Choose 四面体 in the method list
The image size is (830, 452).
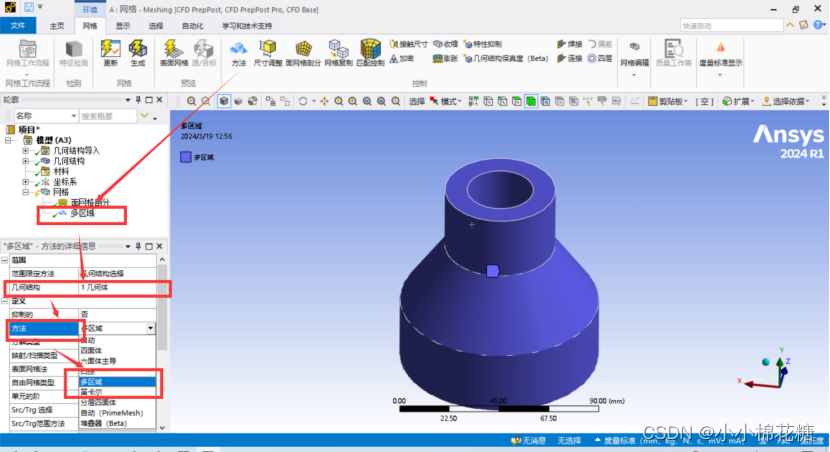coord(118,350)
